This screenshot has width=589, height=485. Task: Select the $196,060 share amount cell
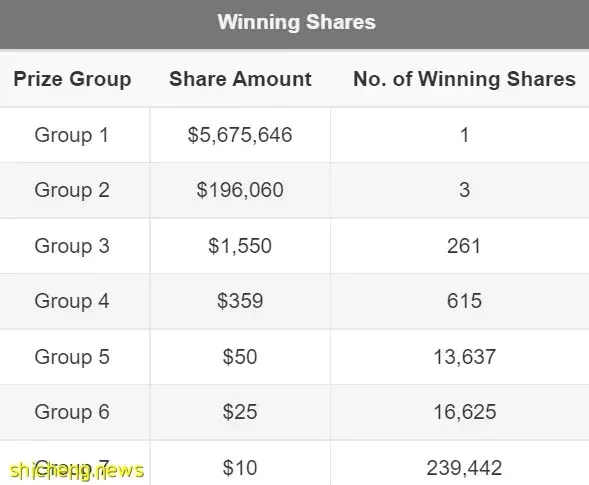(240, 190)
